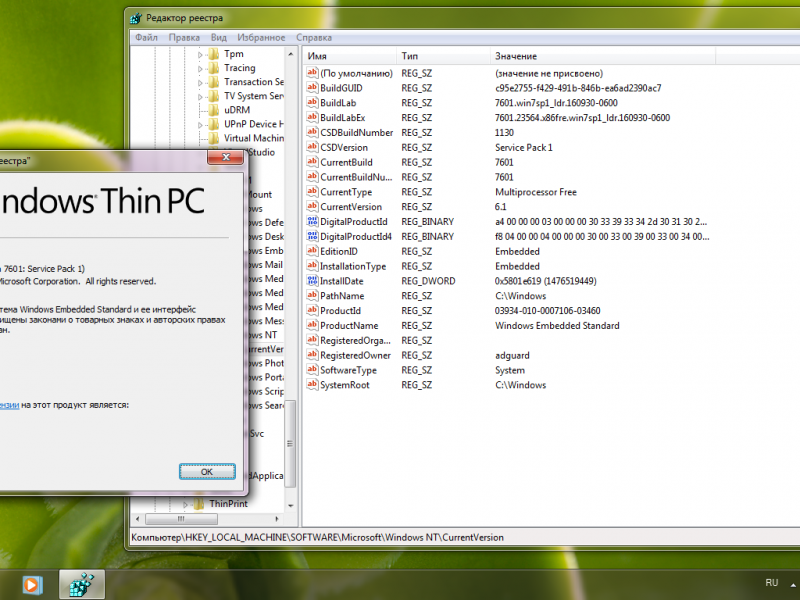
Task: Click the SoftwareType value icon
Action: click(x=312, y=370)
